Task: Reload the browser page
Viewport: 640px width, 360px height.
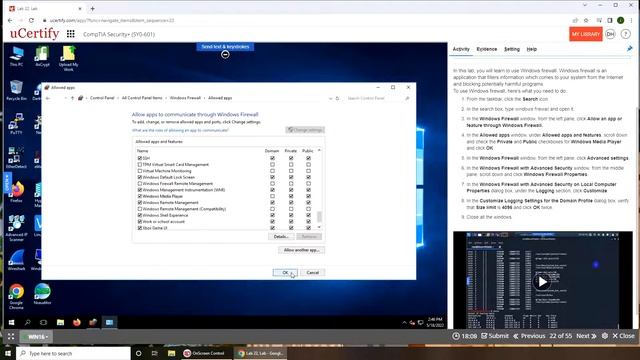Action: tap(31, 20)
